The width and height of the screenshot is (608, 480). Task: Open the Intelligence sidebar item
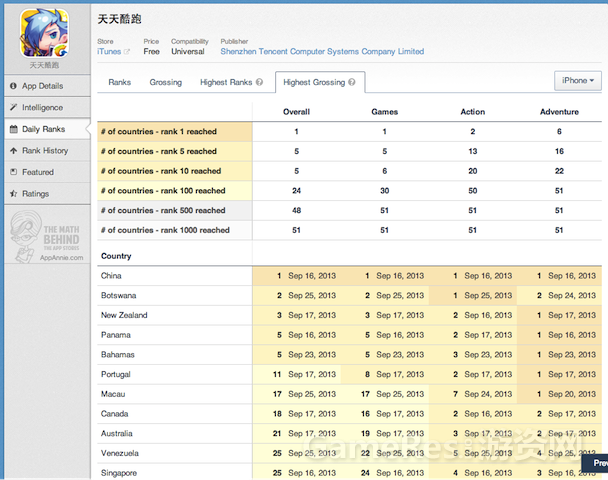pos(47,107)
